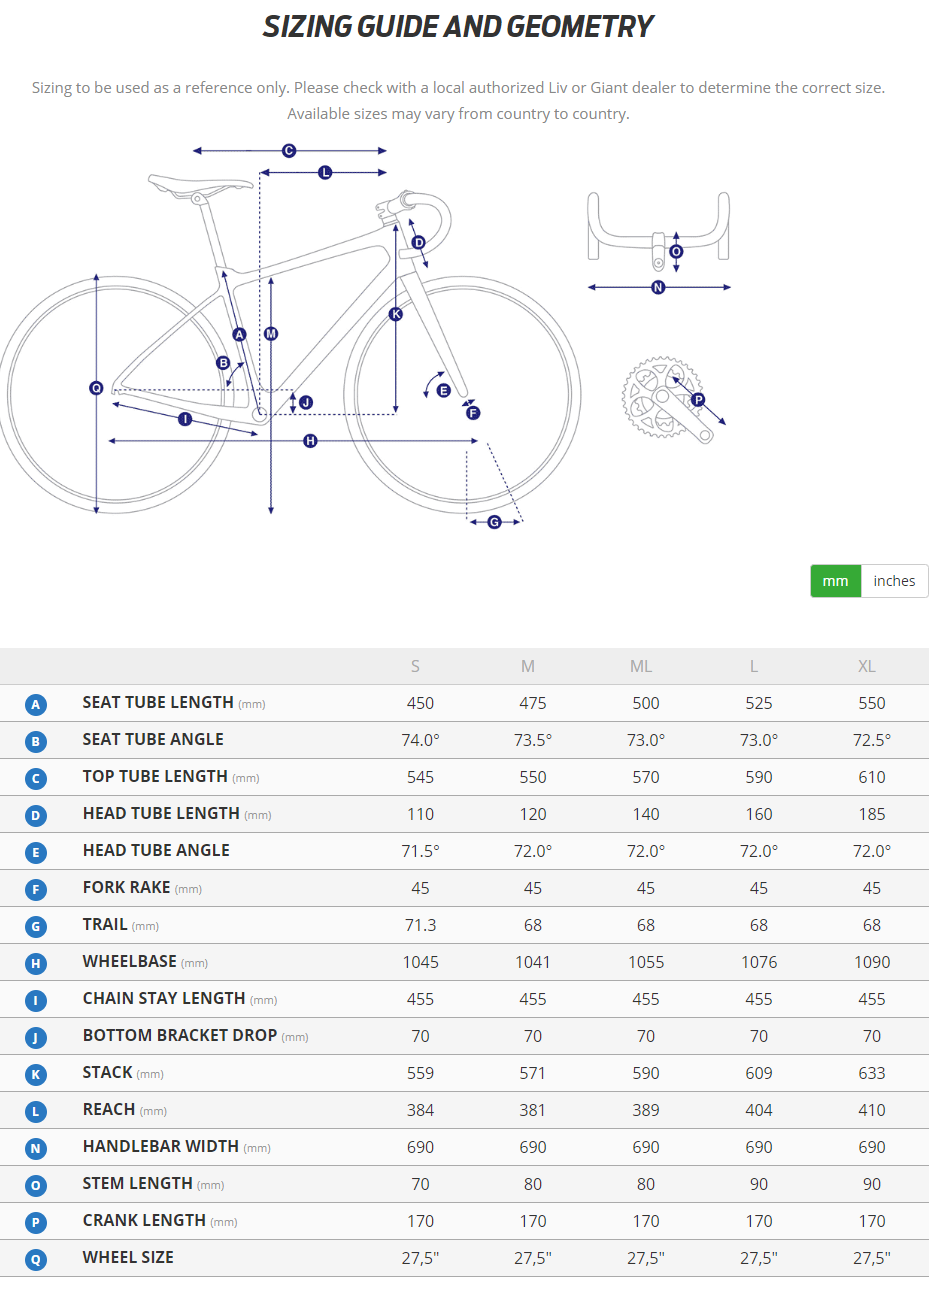Click the blue D icon beside Head Tube Length
The width and height of the screenshot is (937, 1293).
coord(36,815)
